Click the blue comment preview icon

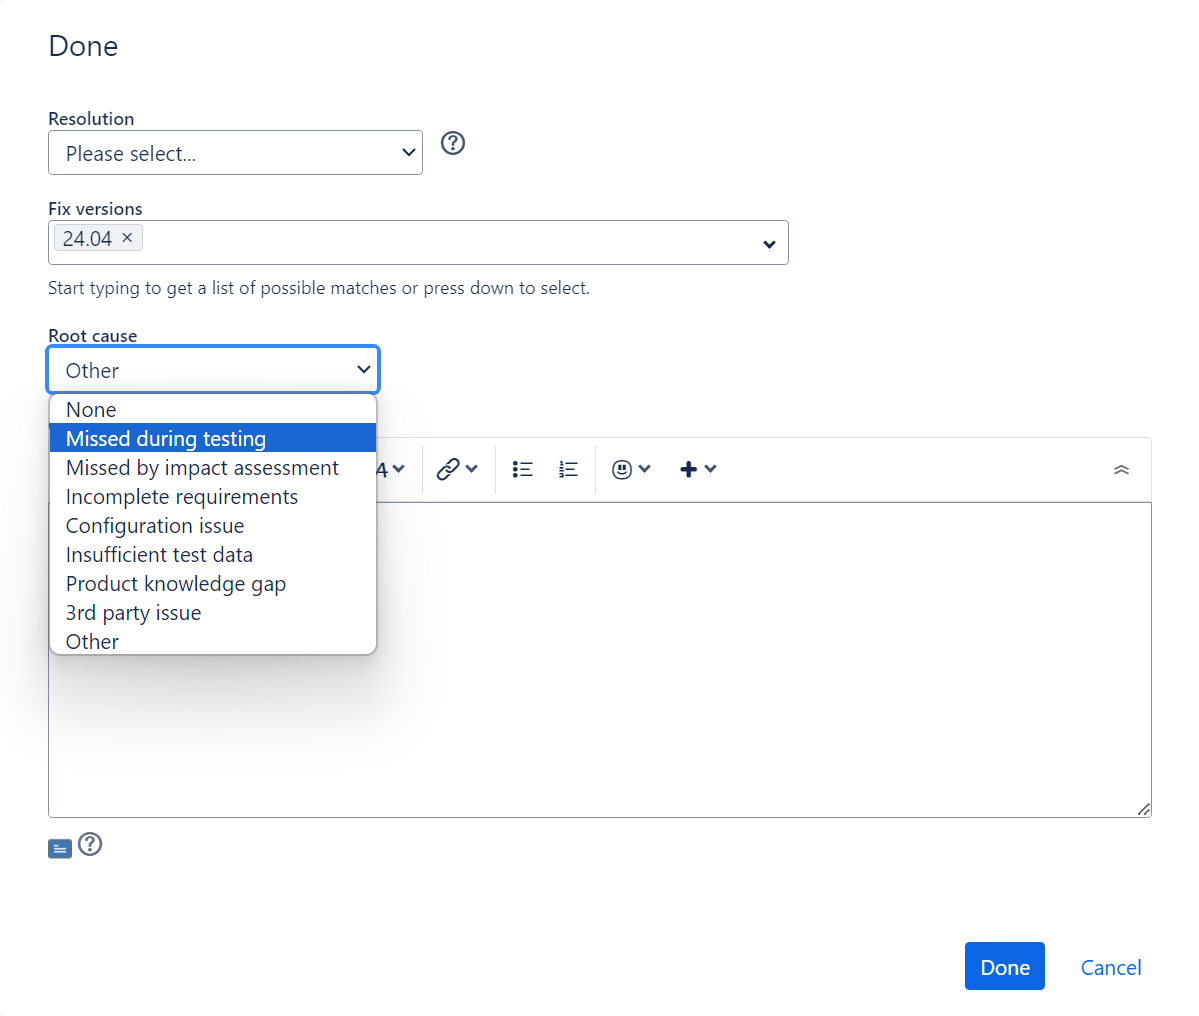(59, 847)
